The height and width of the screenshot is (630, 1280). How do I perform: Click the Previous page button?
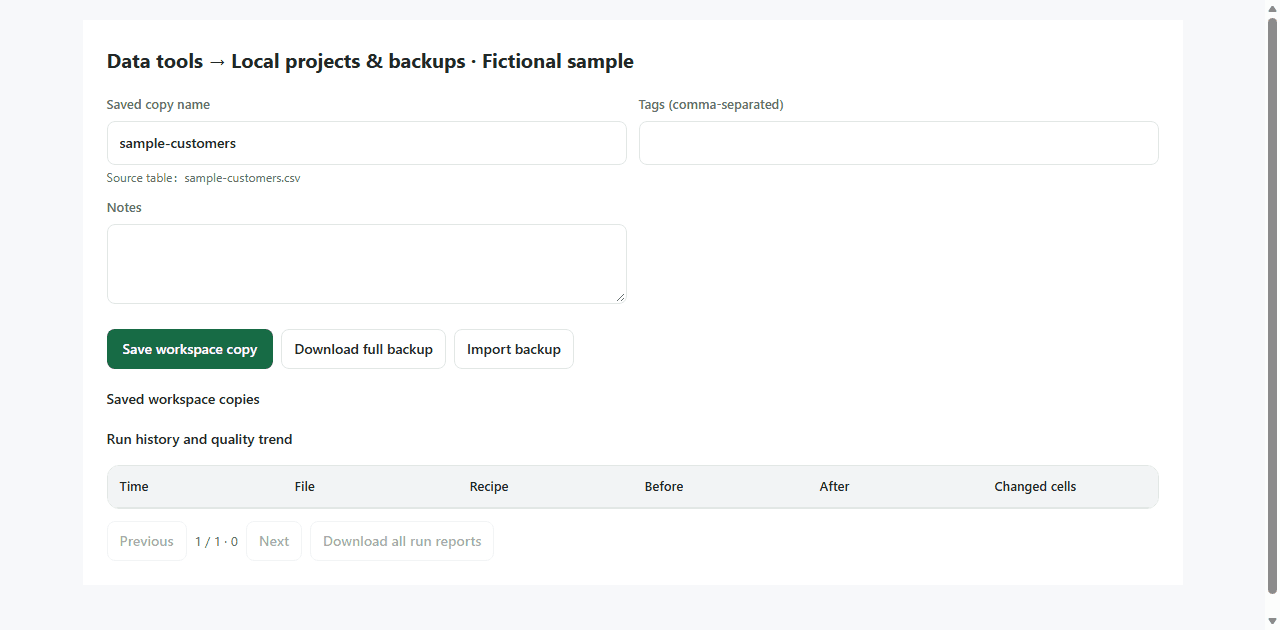[147, 541]
